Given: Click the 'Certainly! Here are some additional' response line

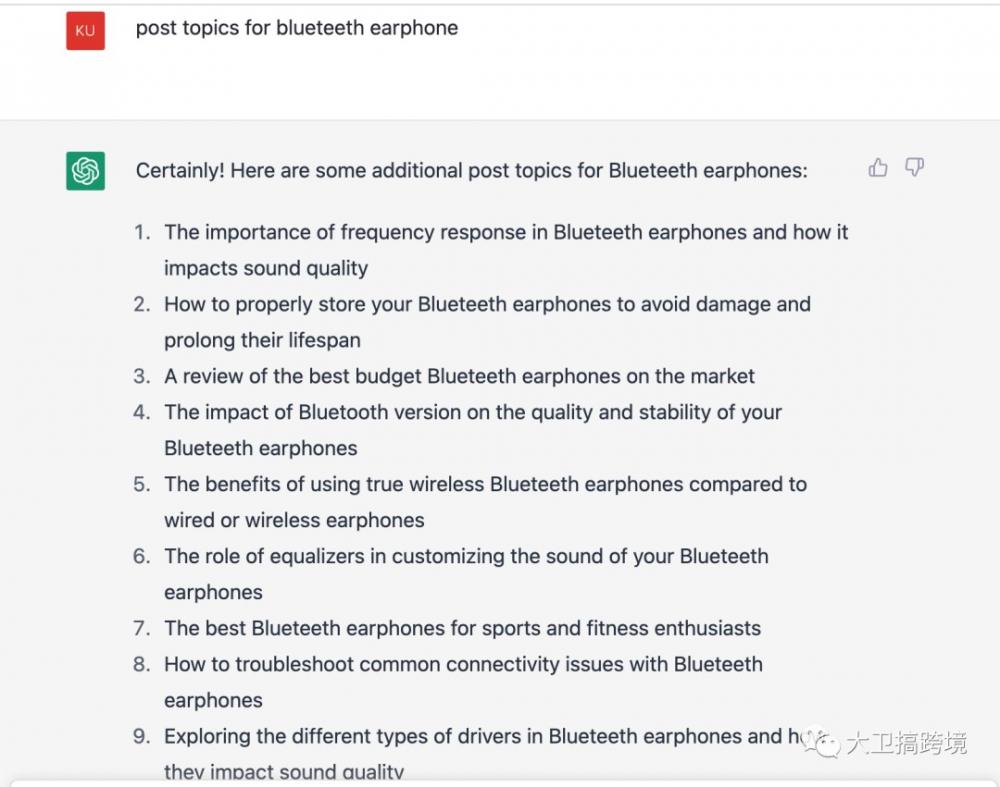Looking at the screenshot, I should click(x=471, y=171).
